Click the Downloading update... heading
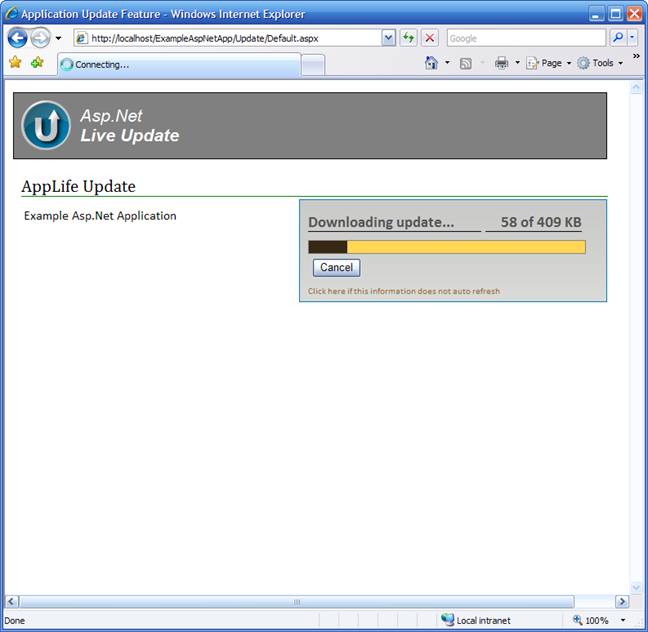 381,222
